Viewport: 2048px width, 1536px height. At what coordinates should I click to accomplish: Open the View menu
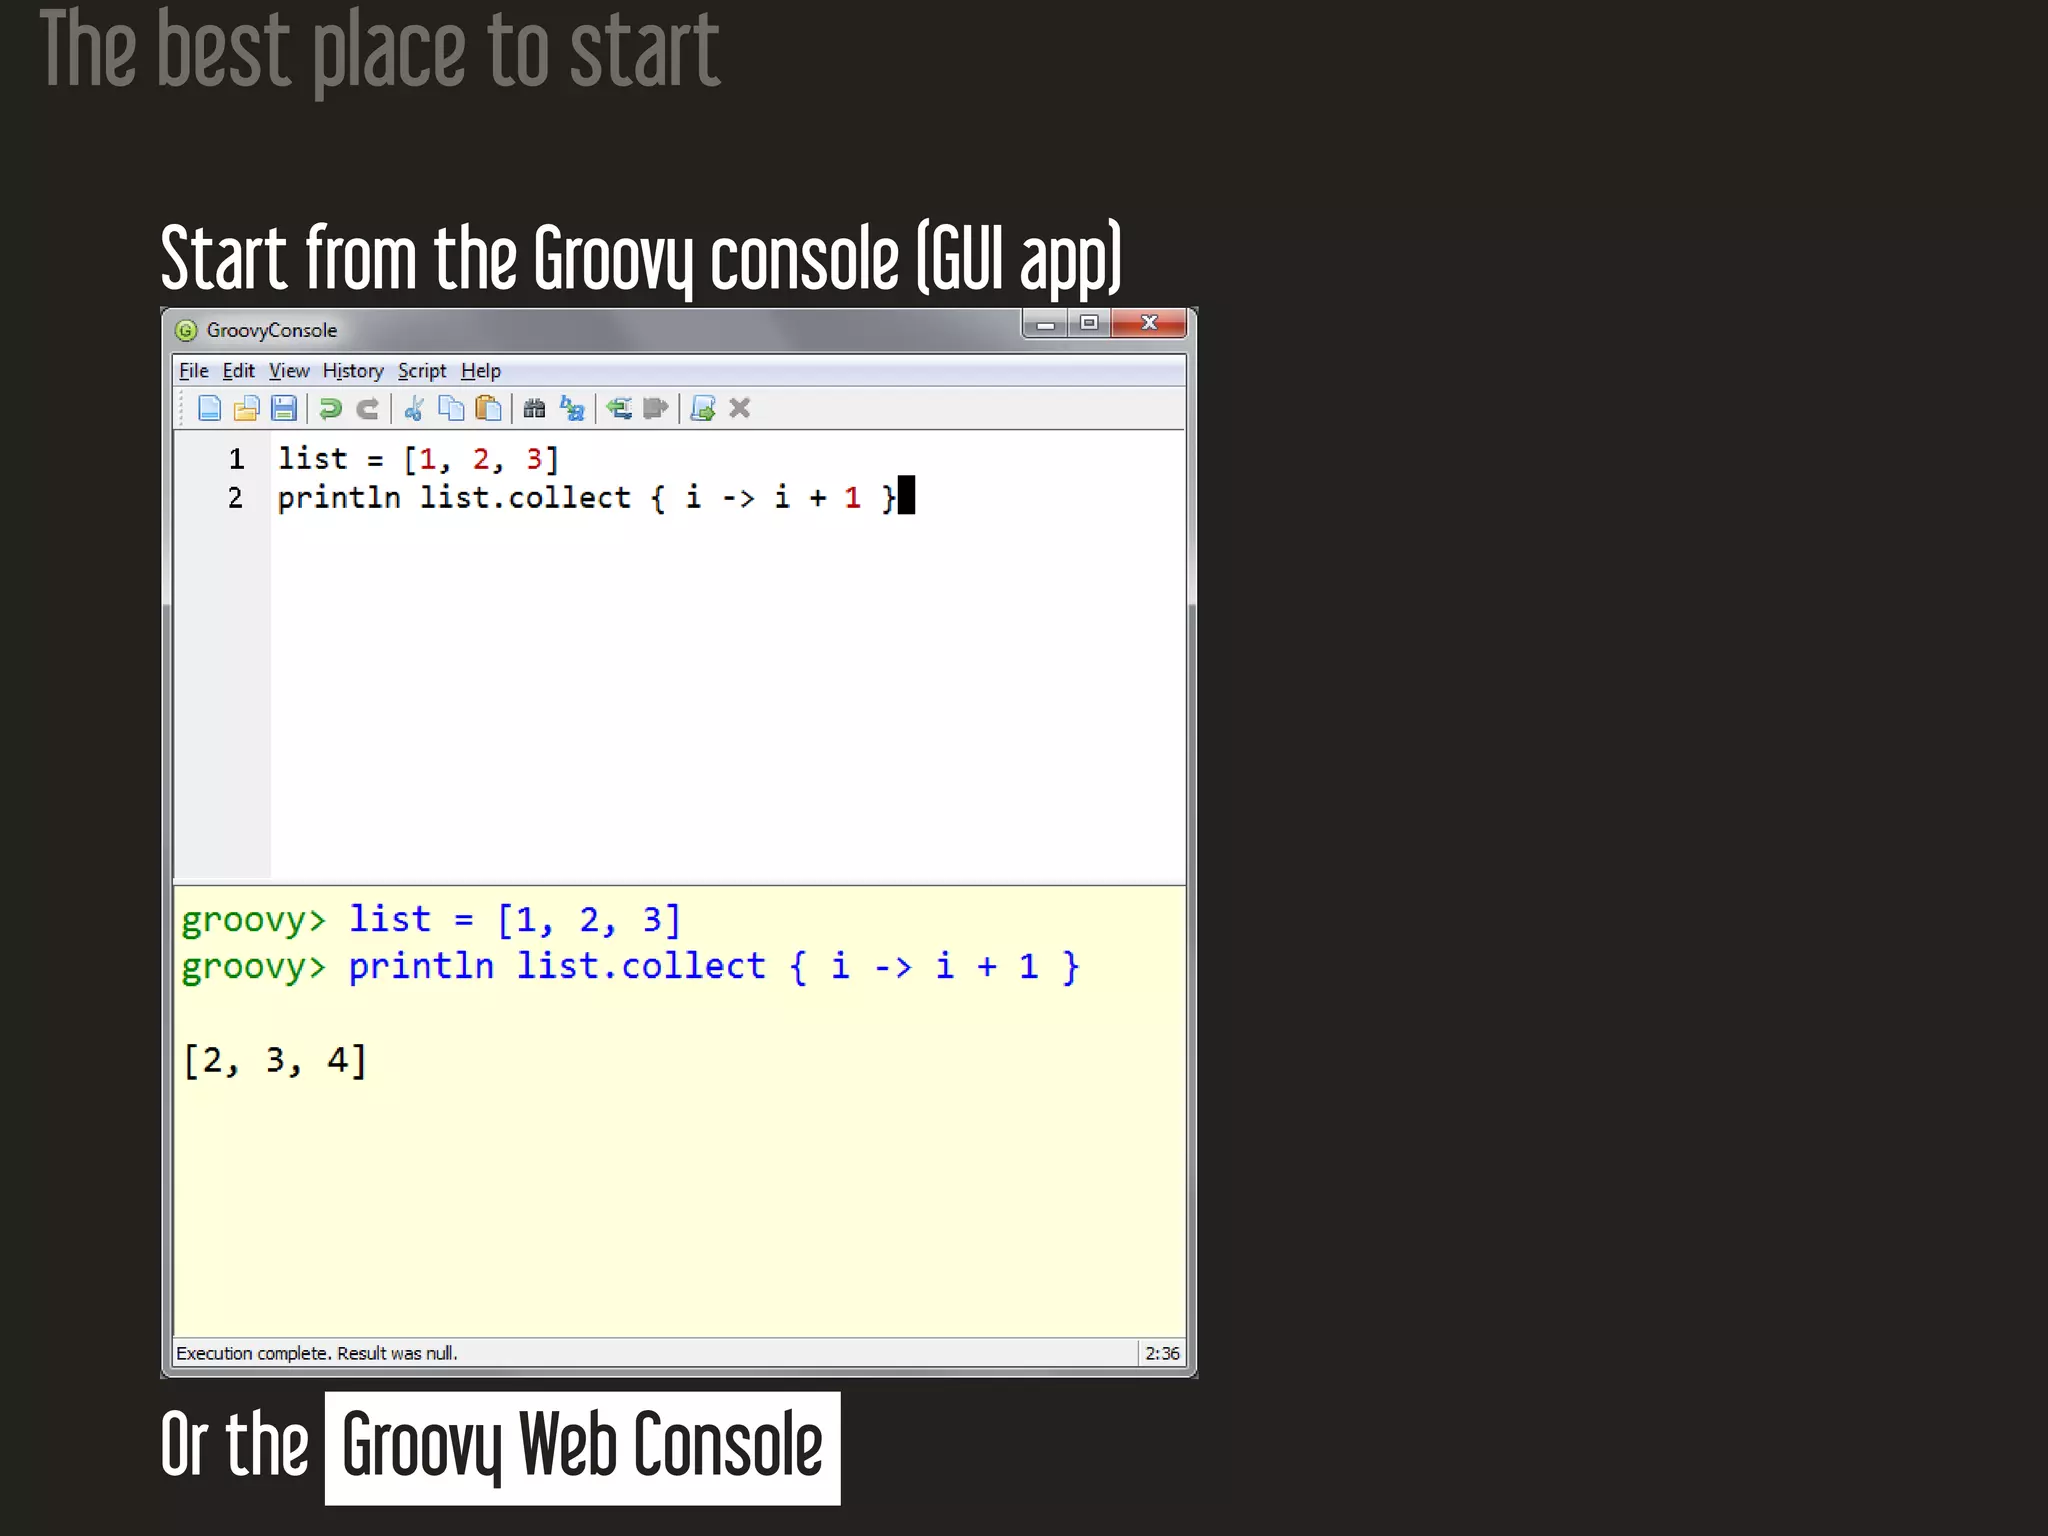pos(289,371)
